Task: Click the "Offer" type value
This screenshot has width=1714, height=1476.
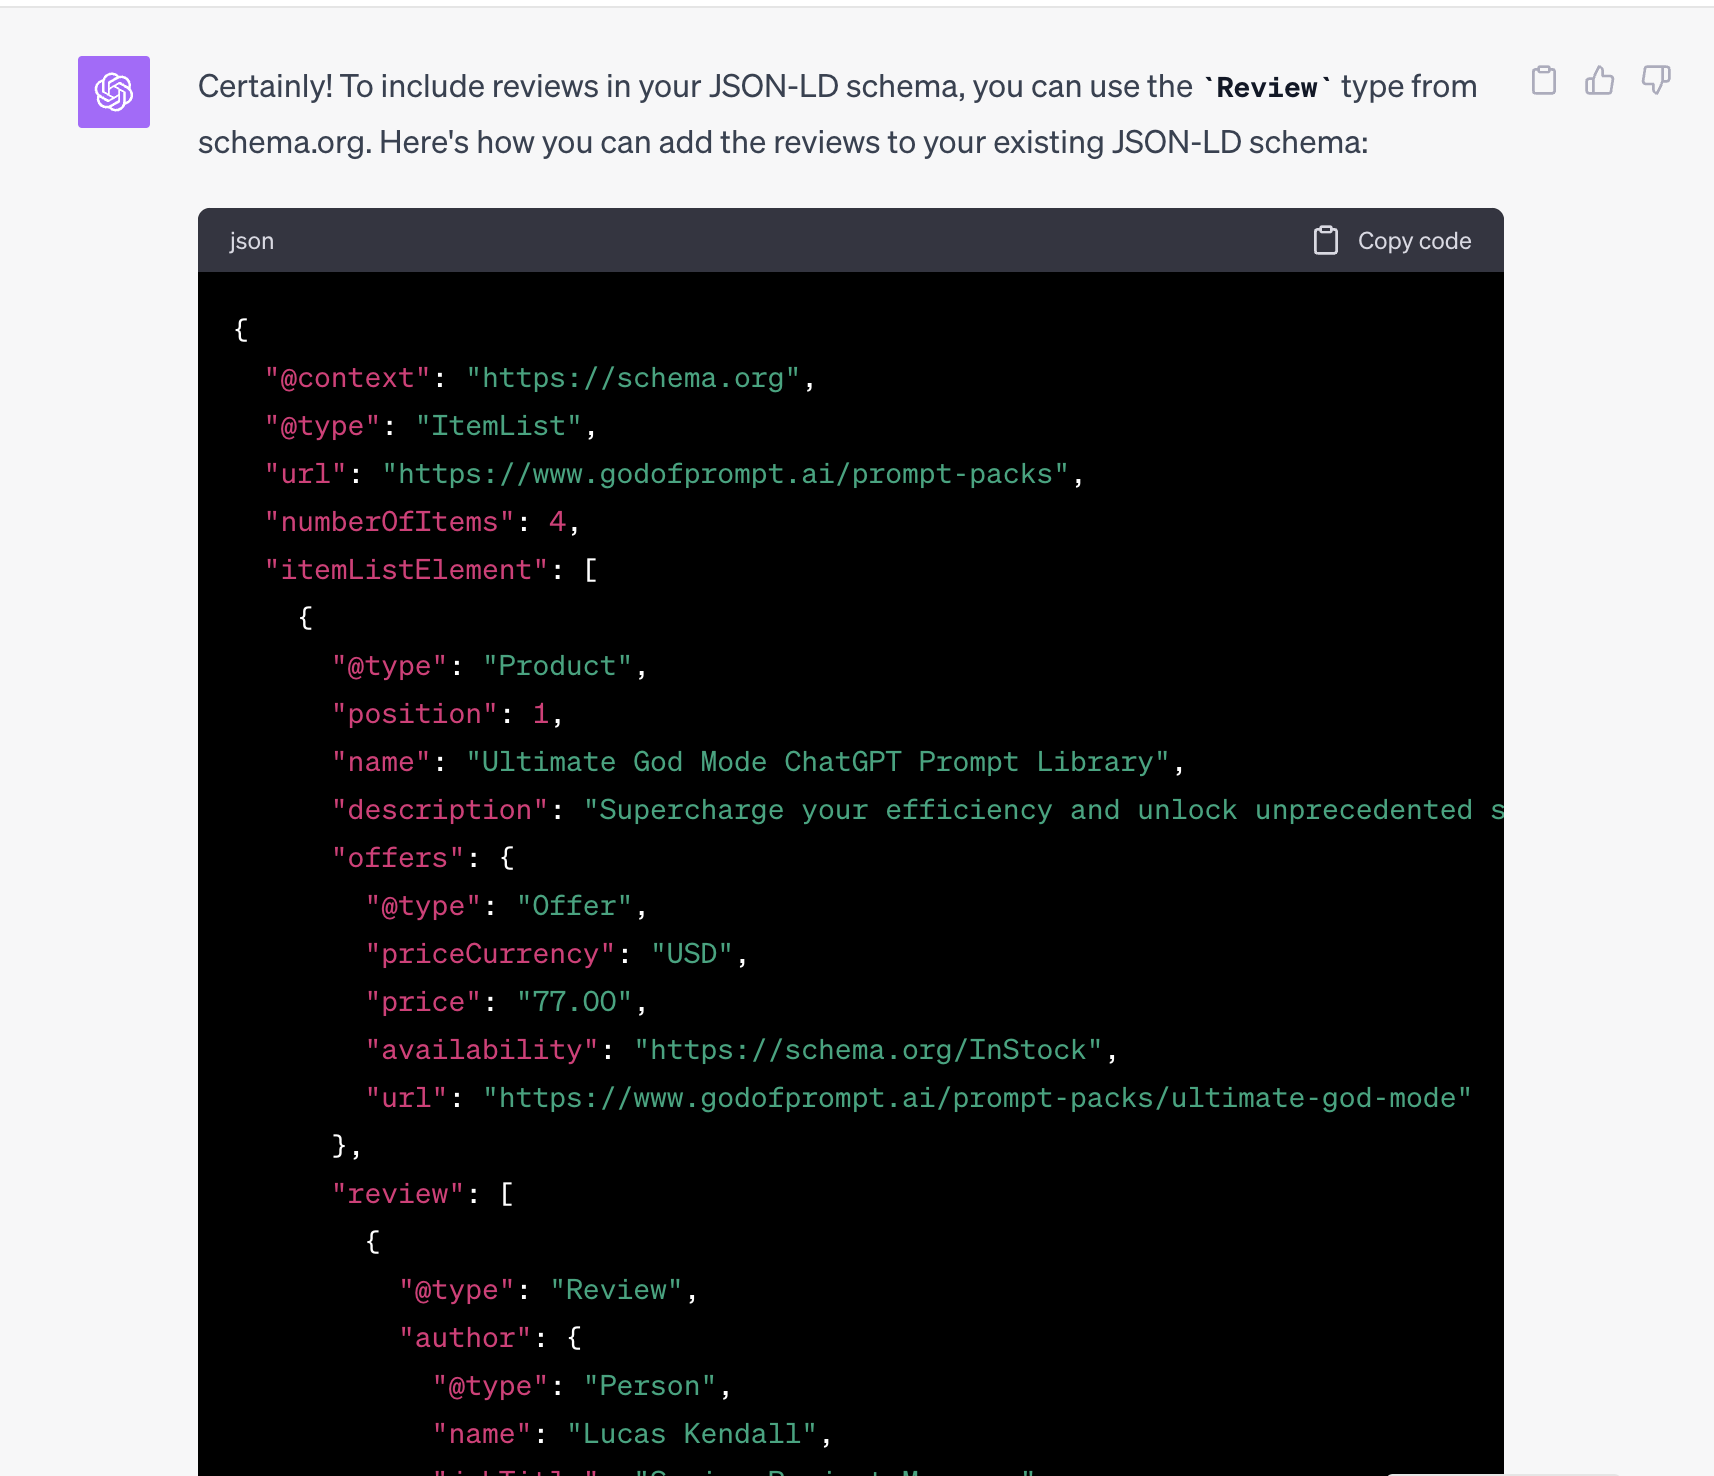Action: pos(575,906)
